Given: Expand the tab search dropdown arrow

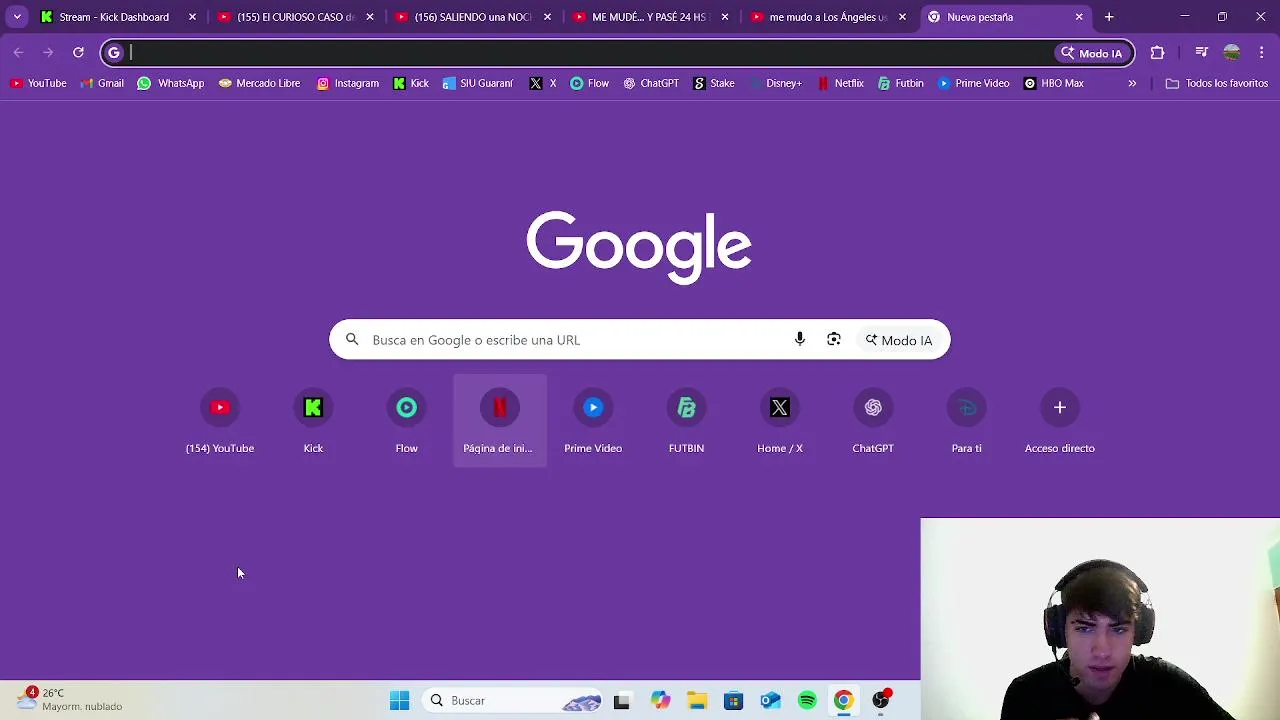Looking at the screenshot, I should click(x=17, y=17).
